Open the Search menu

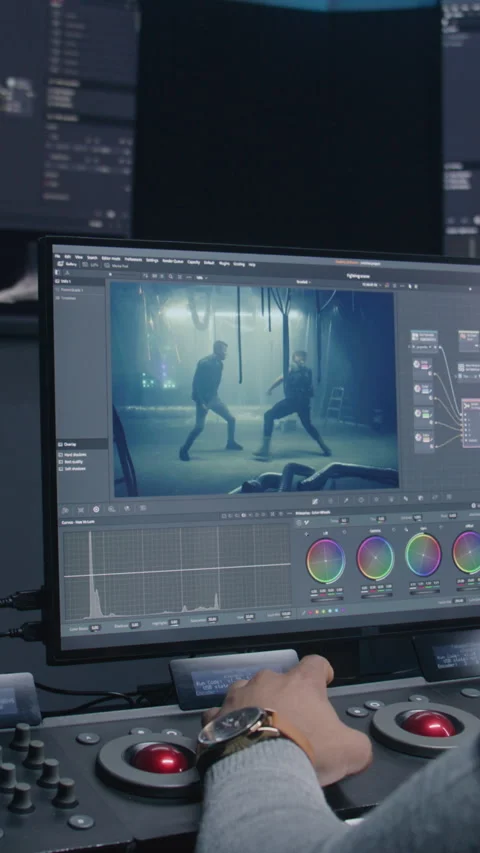92,258
